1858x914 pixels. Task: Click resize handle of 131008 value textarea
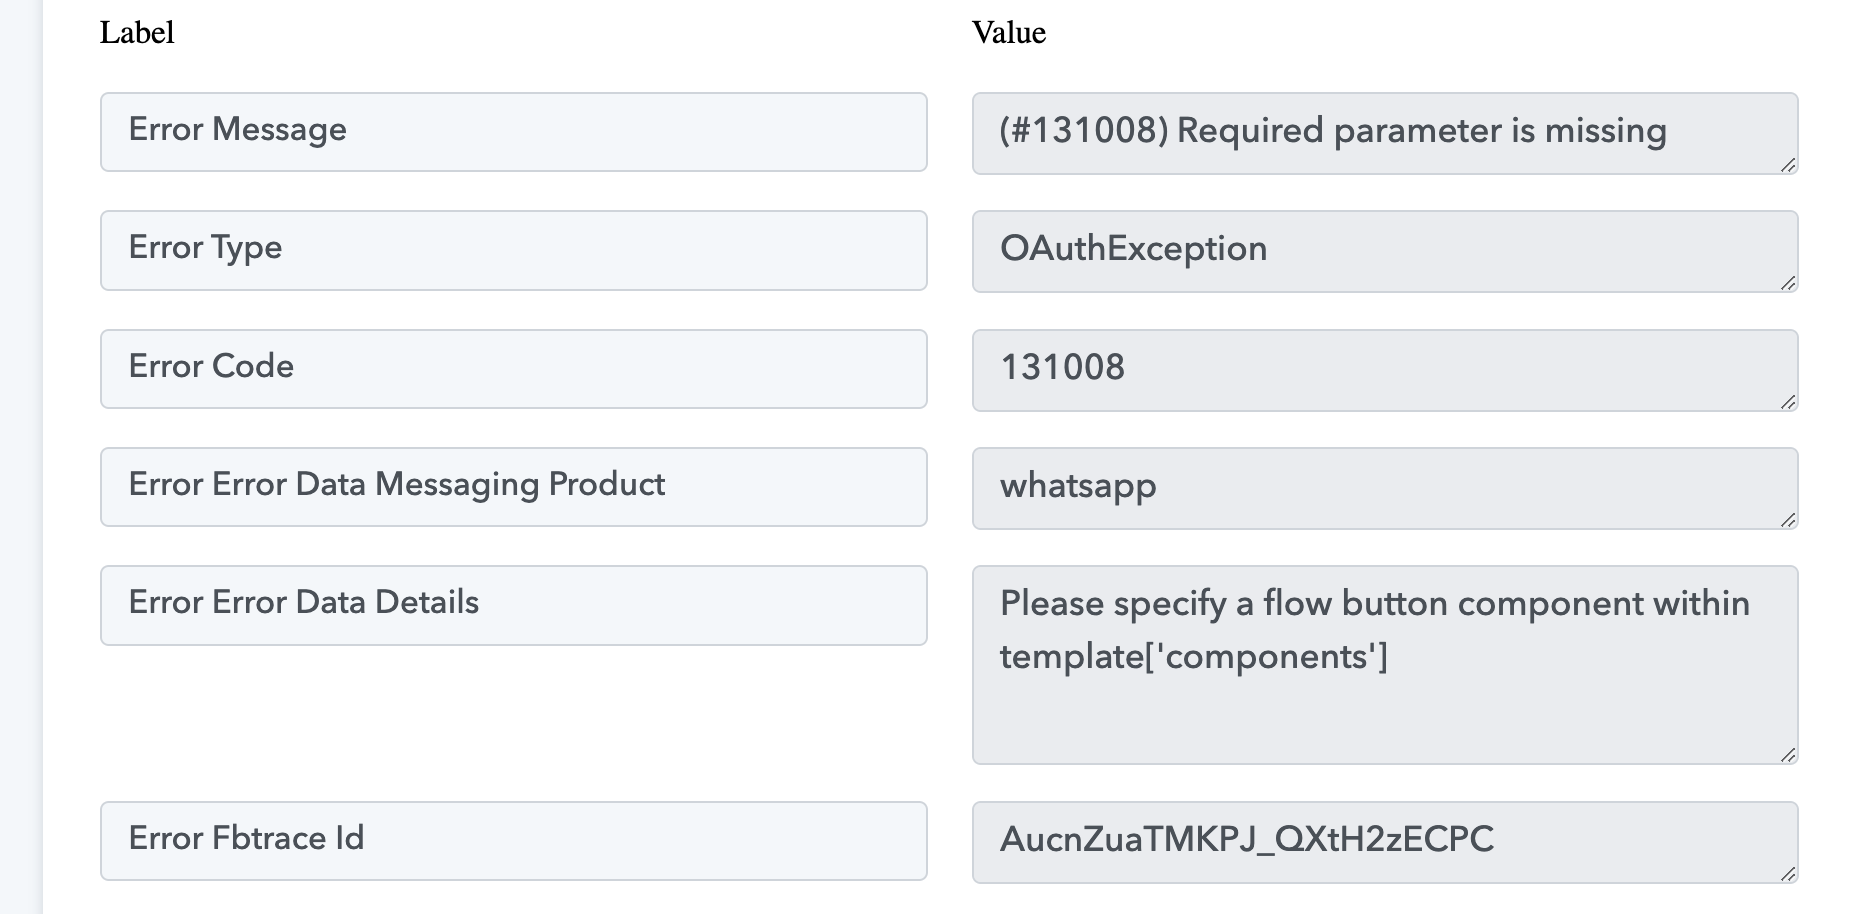(x=1788, y=402)
